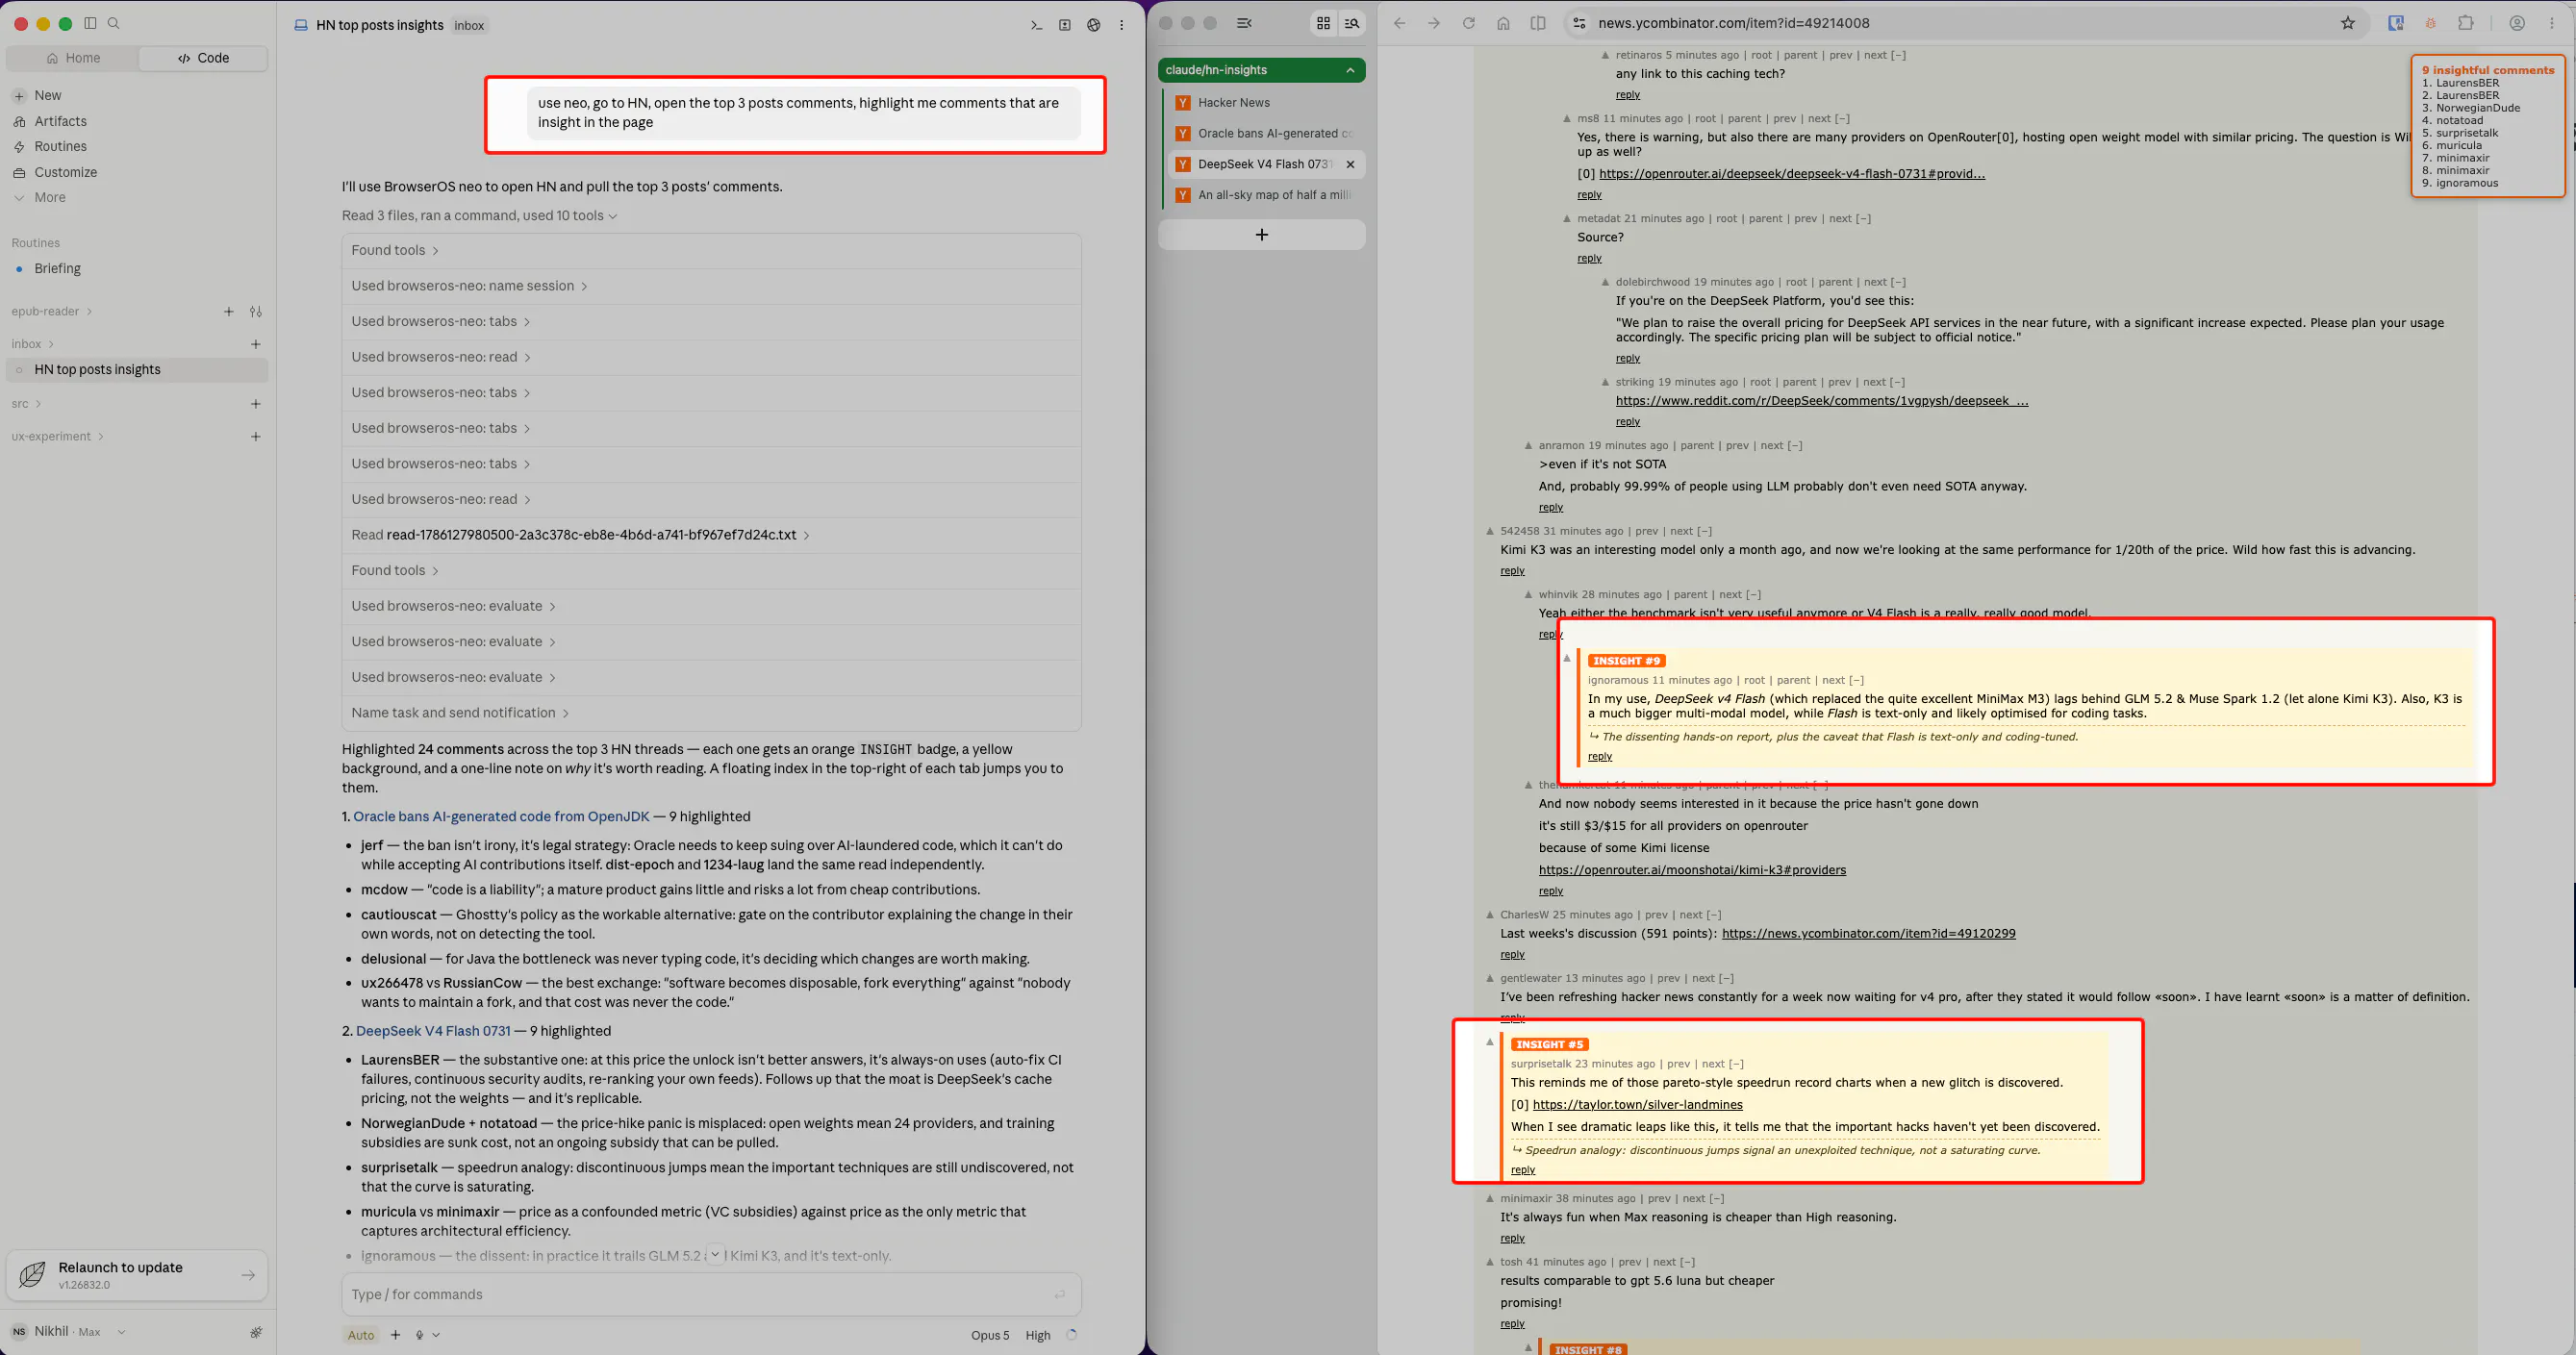
Task: Click the browser home icon
Action: 1503,23
